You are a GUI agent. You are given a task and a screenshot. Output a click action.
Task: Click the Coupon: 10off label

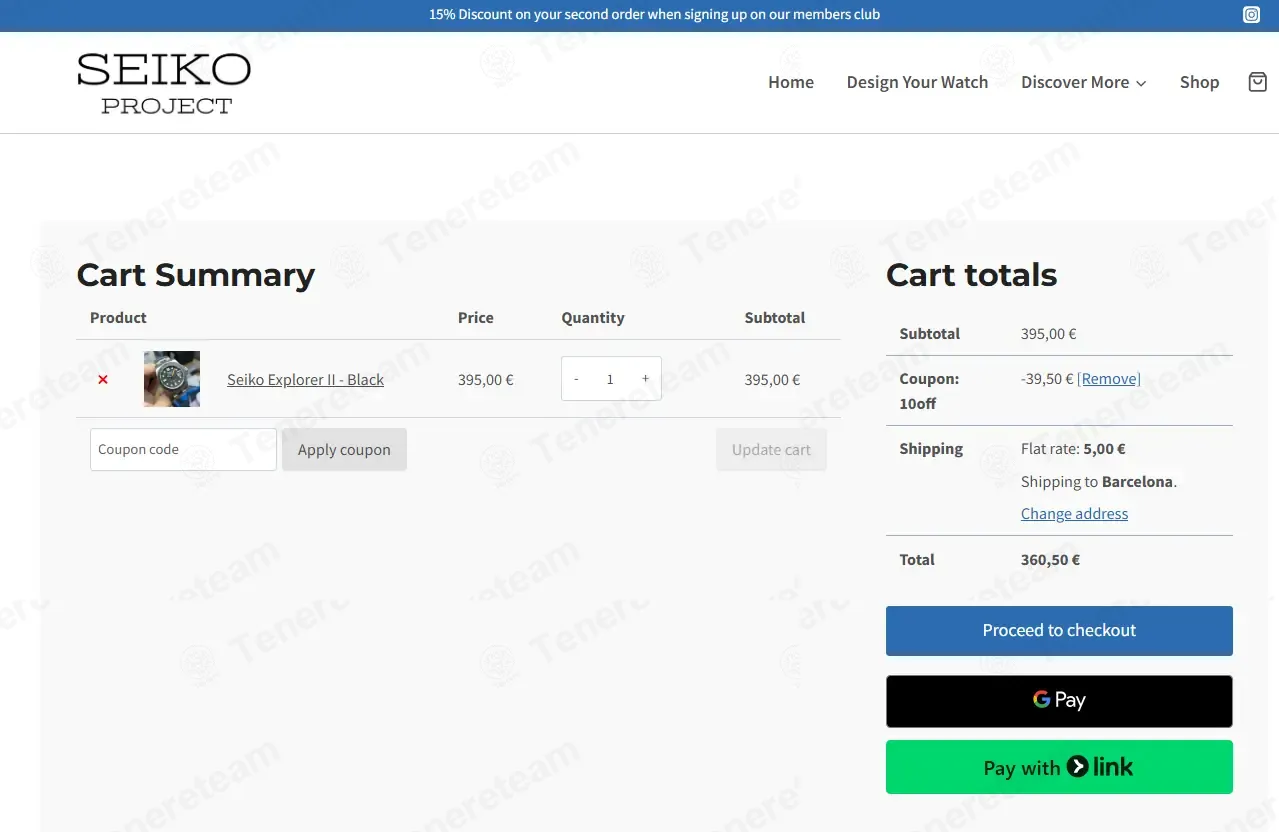click(929, 391)
